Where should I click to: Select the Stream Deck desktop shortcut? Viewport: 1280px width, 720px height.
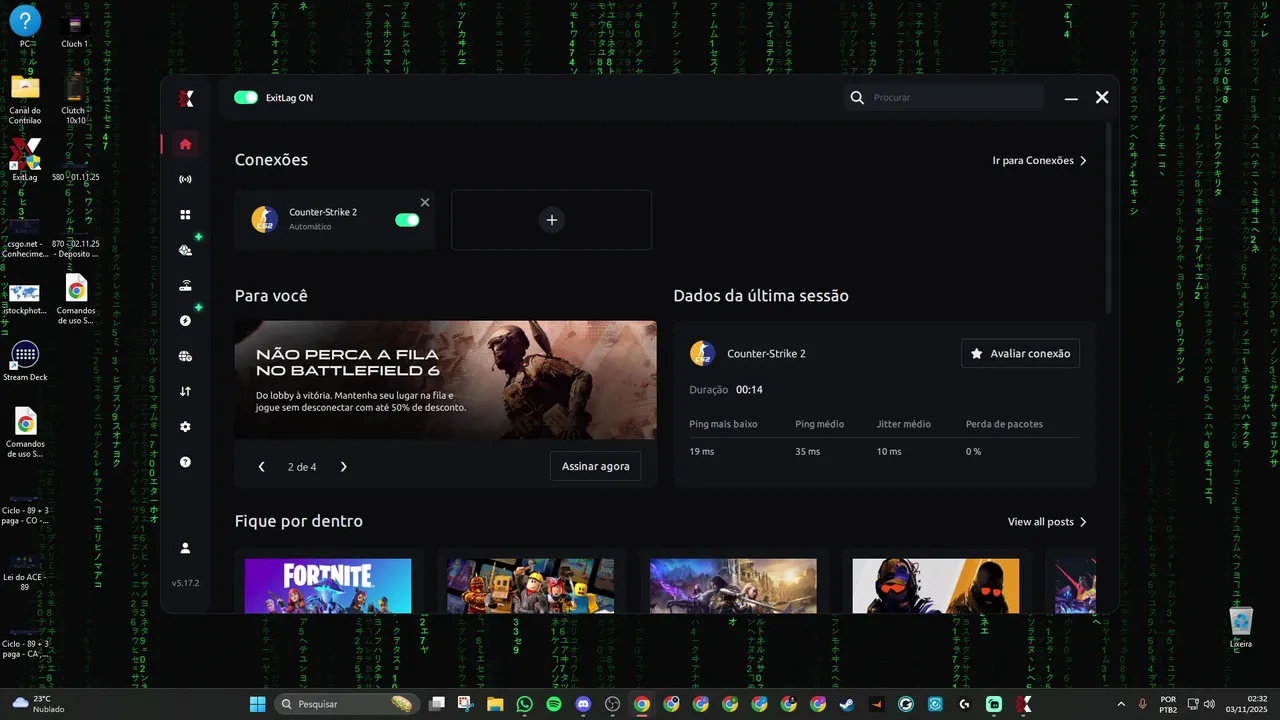[x=25, y=361]
